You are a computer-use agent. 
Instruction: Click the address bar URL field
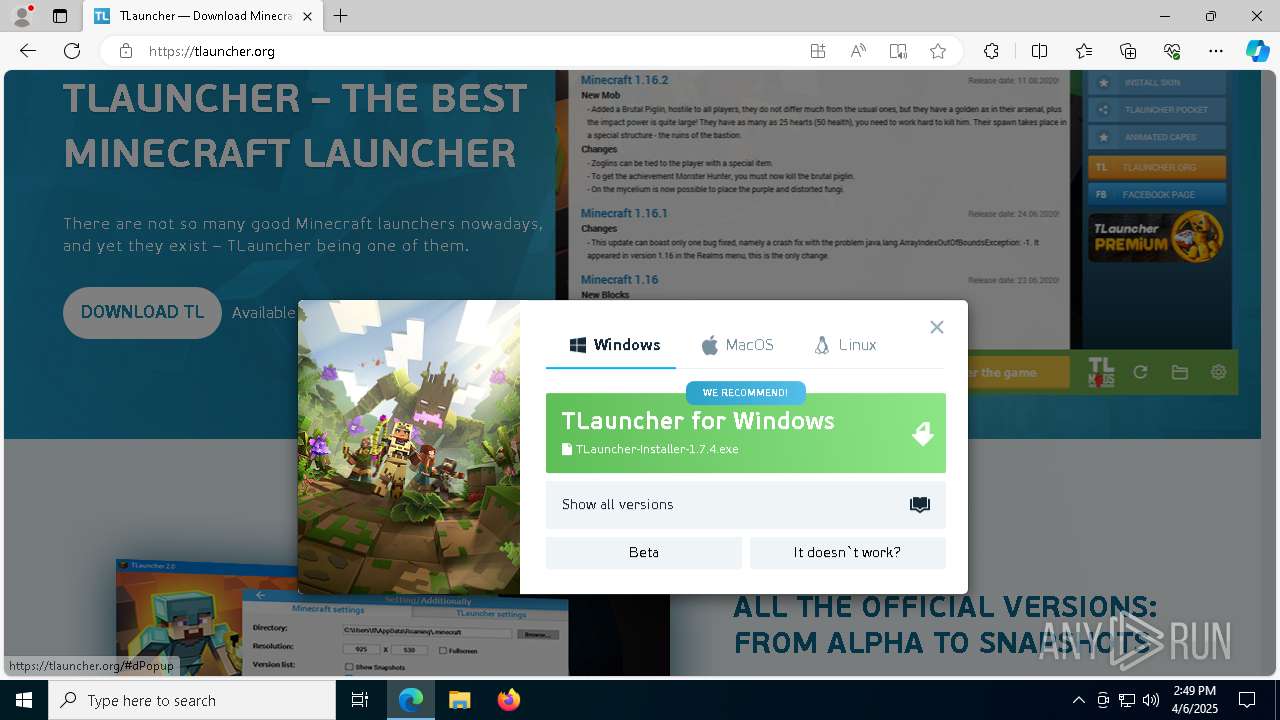(x=470, y=51)
